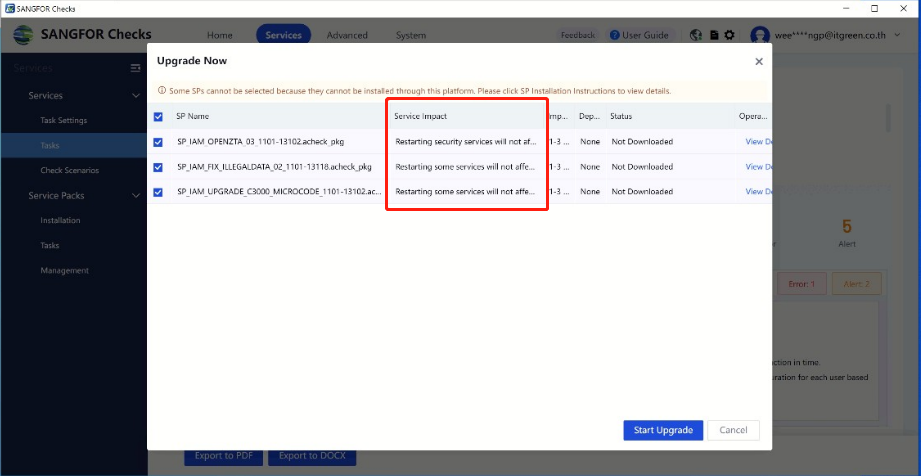Click the SP Name column header
Screen dimensions: 921x476
click(x=192, y=116)
